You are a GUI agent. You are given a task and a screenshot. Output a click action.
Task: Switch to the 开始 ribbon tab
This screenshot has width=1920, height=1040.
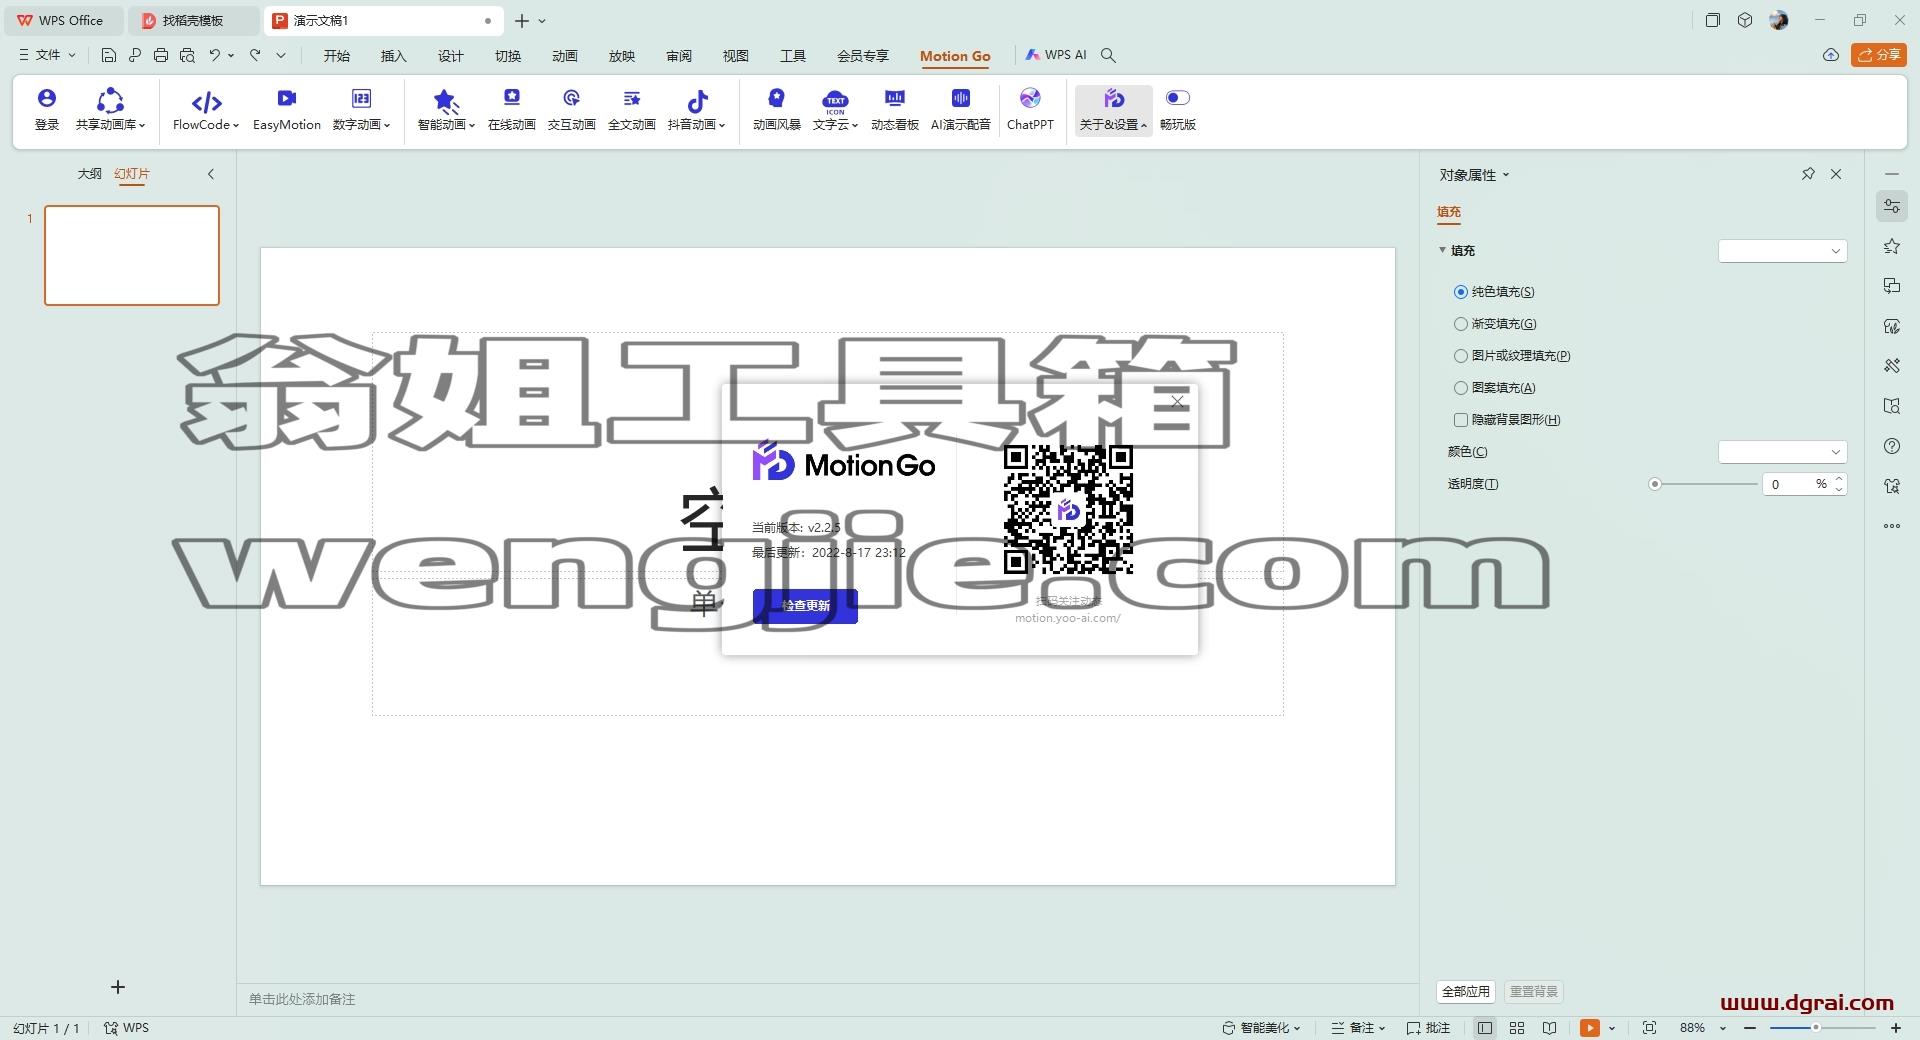pos(337,56)
